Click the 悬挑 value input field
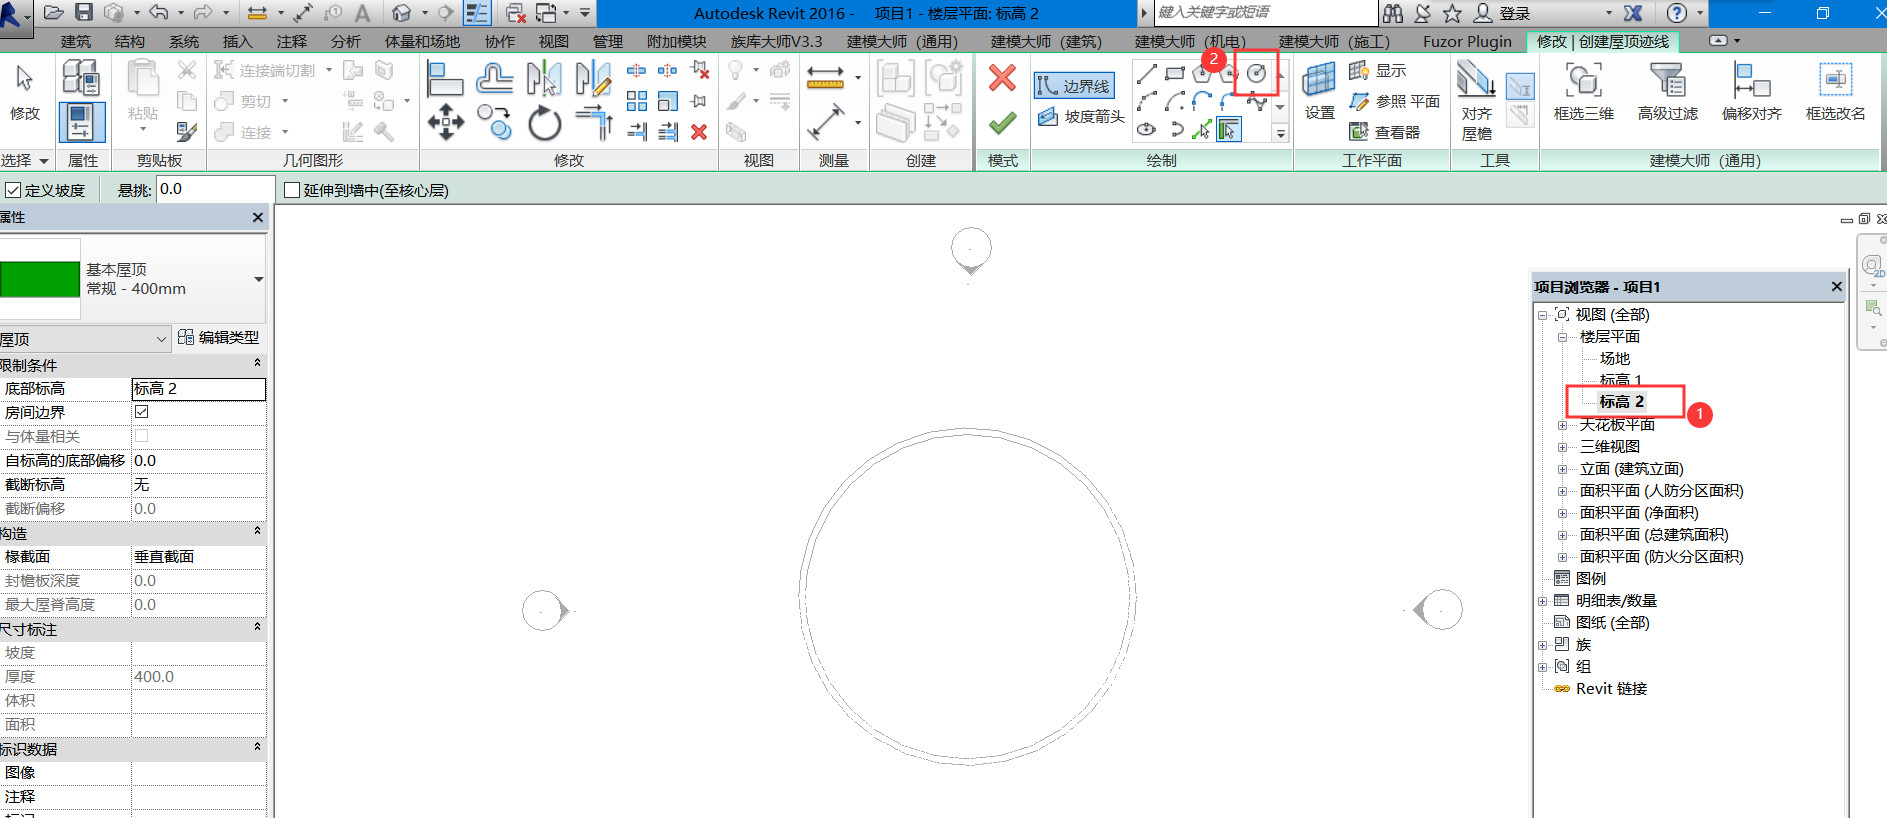This screenshot has height=818, width=1887. click(214, 189)
